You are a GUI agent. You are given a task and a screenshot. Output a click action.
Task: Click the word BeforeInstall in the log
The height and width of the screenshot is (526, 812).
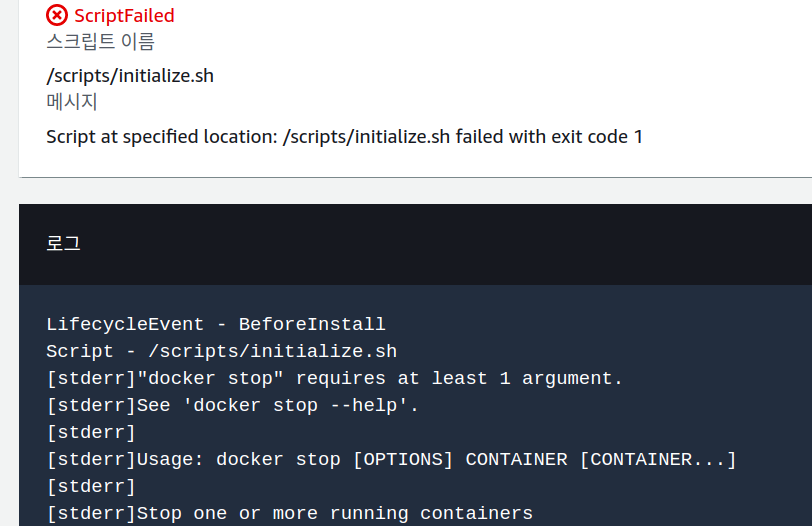pos(312,324)
